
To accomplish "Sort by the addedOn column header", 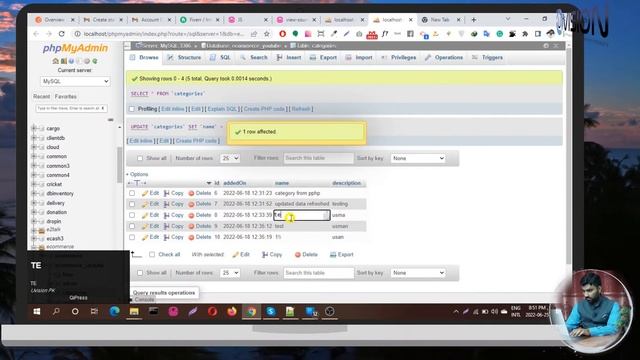I will tap(235, 183).
